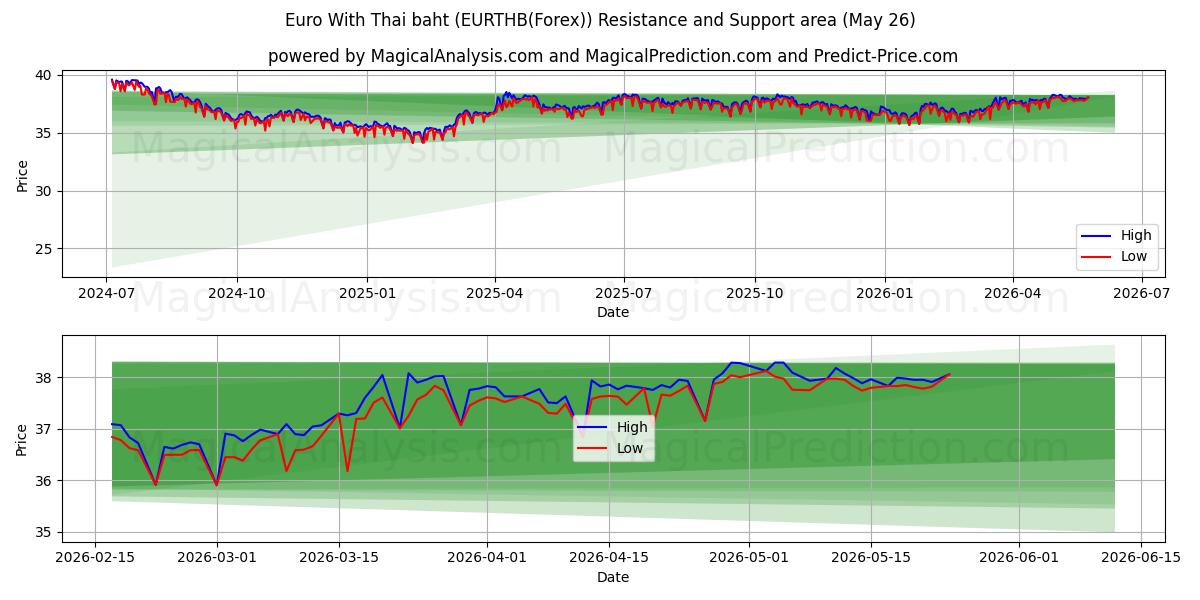Click the '2026-03-15' date tick label
1200x600 pixels.
coord(341,559)
